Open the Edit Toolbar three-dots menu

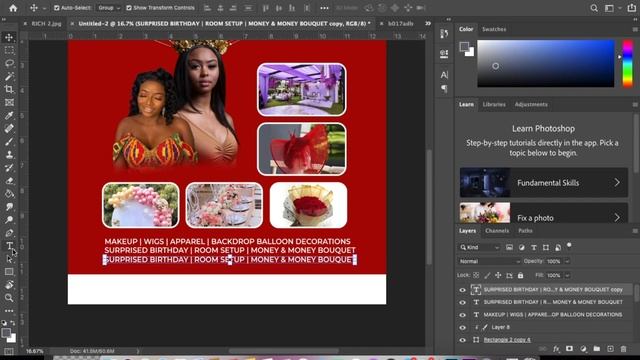tap(9, 311)
